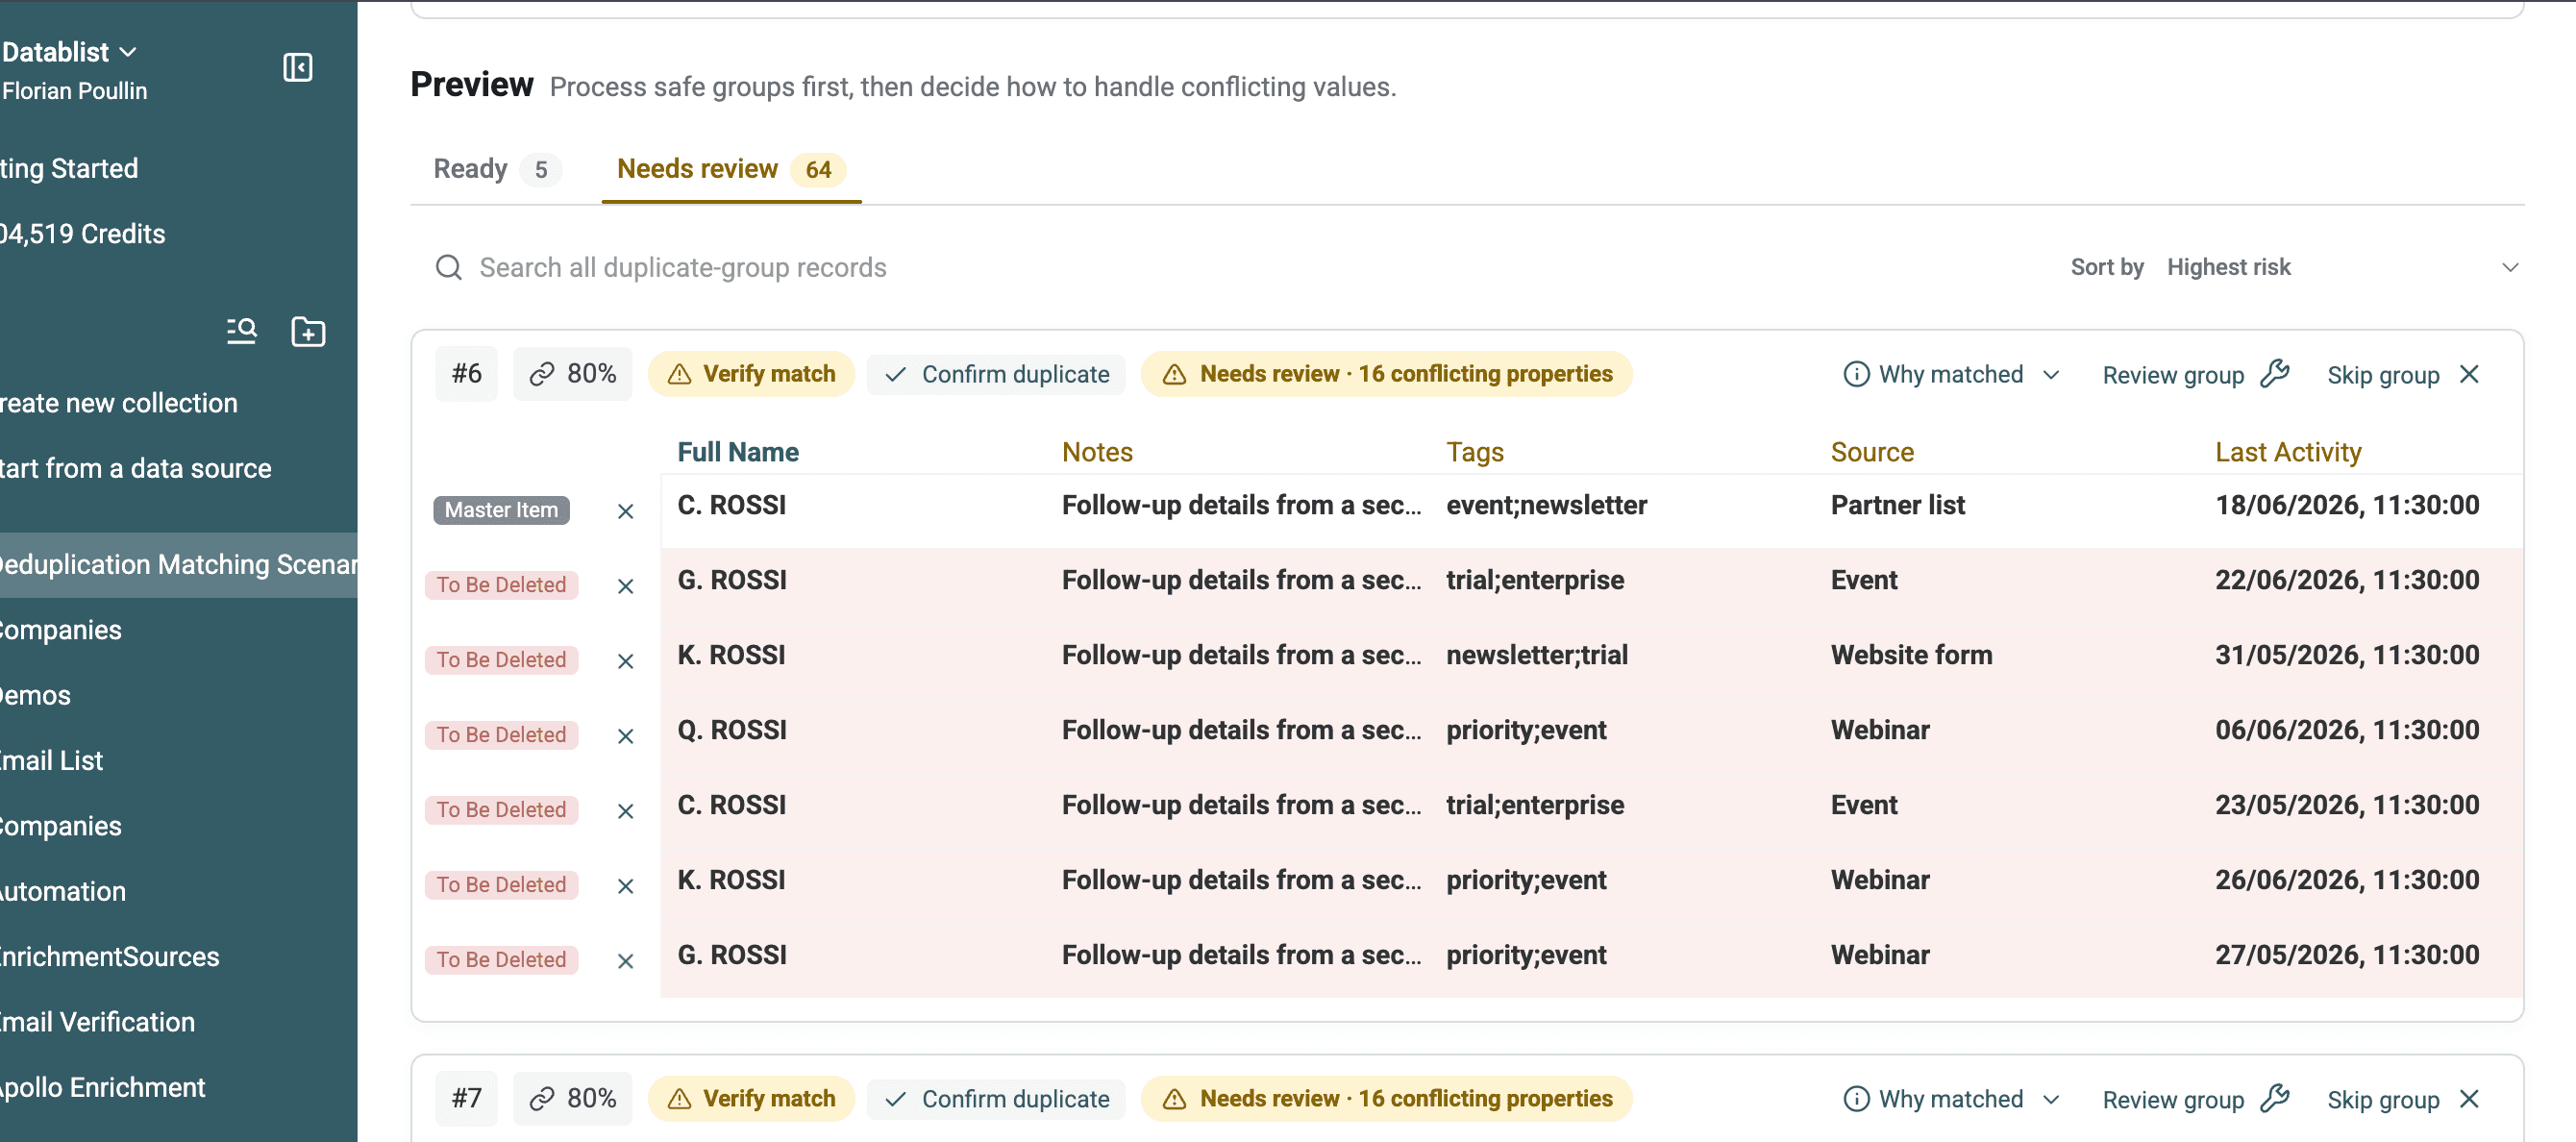Remove K. ROSSI row dated 26/06/2026
Viewport: 2576px width, 1142px height.
pos(626,886)
